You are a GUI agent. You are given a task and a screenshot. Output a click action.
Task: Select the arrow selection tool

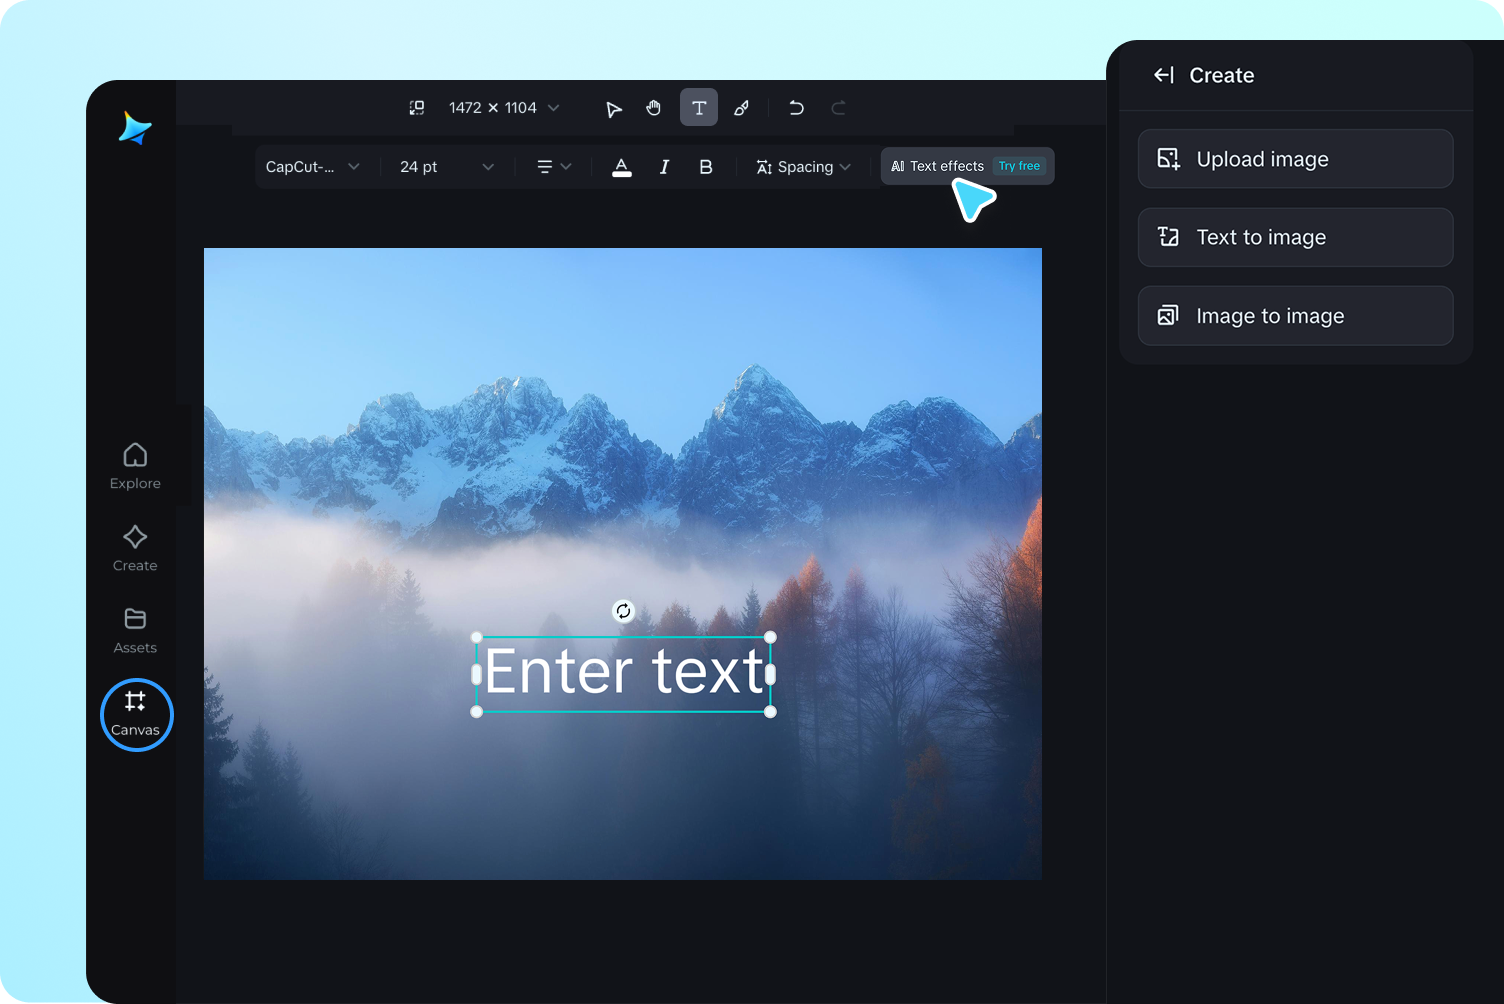pos(614,107)
